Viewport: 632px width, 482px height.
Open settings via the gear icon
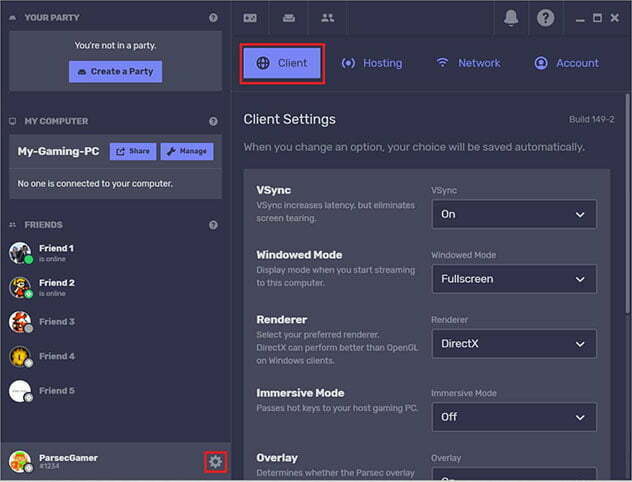tap(215, 462)
